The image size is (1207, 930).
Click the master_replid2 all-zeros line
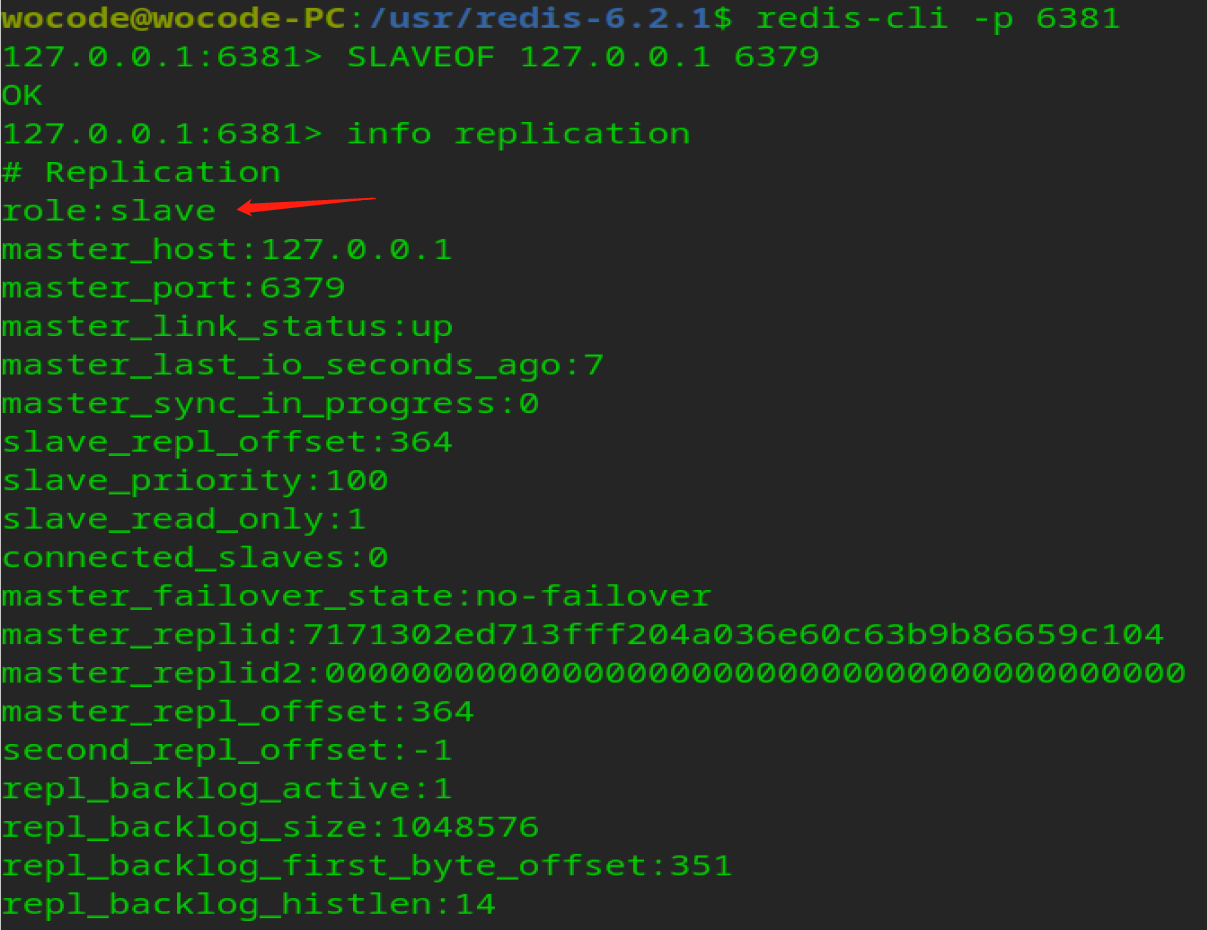coord(593,673)
